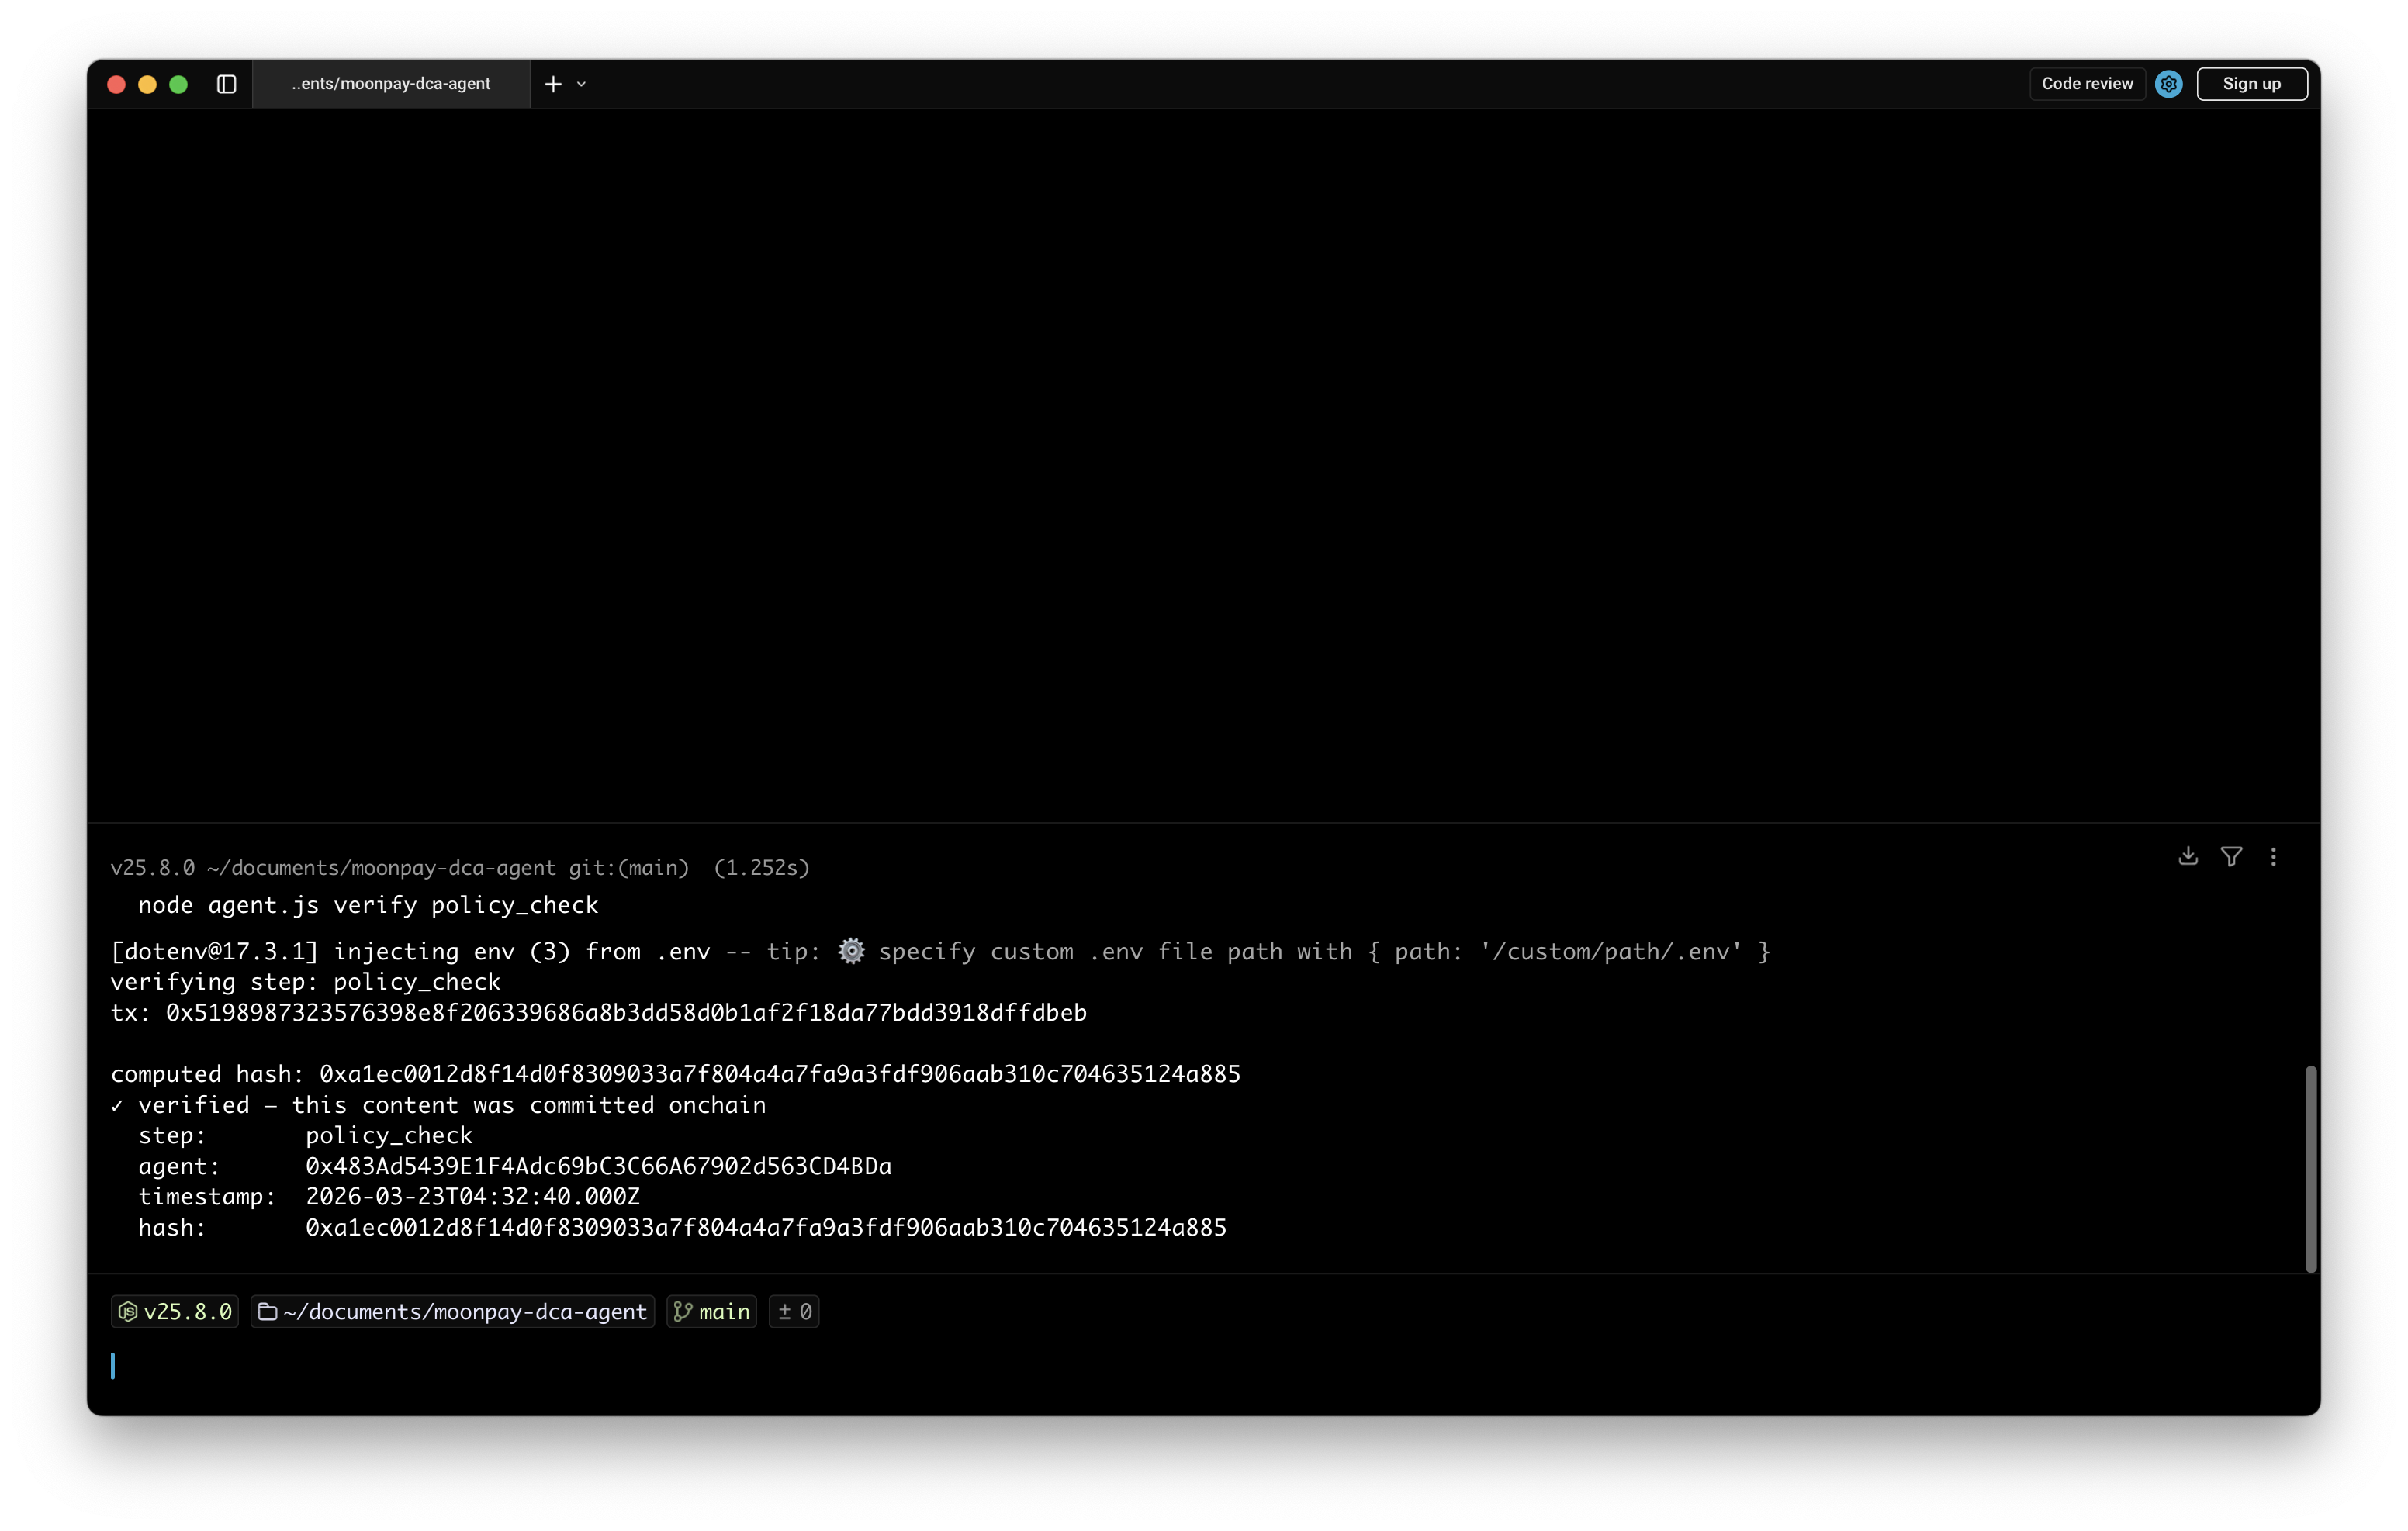Toggle the sidebar panel icon

226,84
